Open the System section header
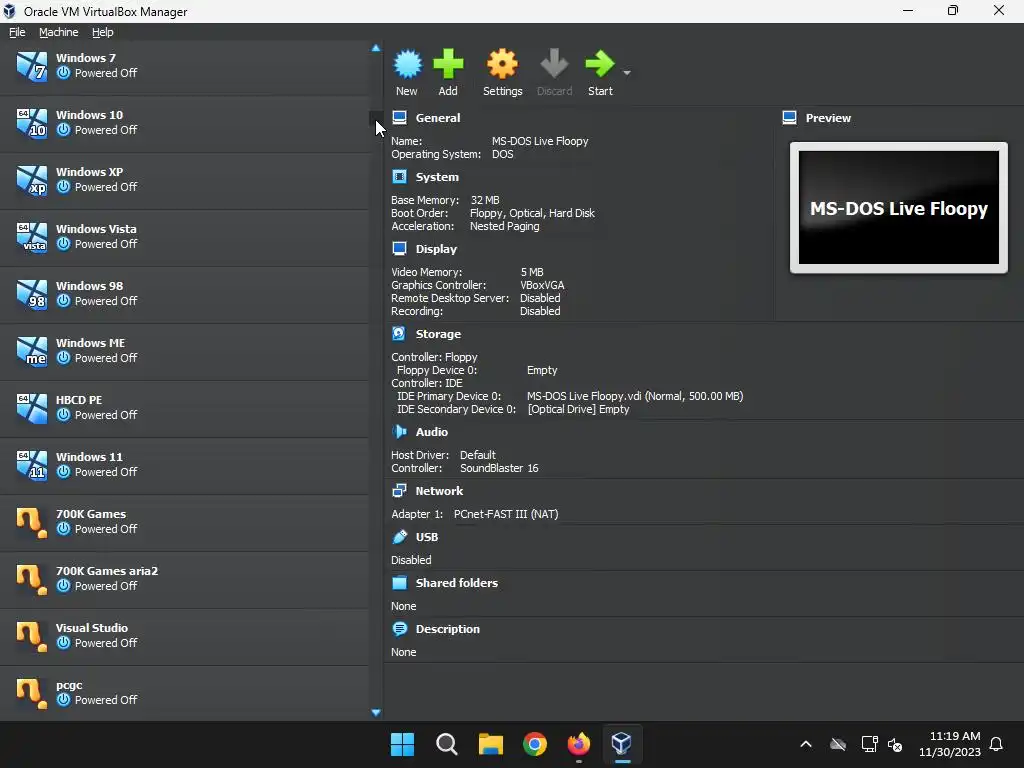The width and height of the screenshot is (1024, 768). pyautogui.click(x=437, y=177)
